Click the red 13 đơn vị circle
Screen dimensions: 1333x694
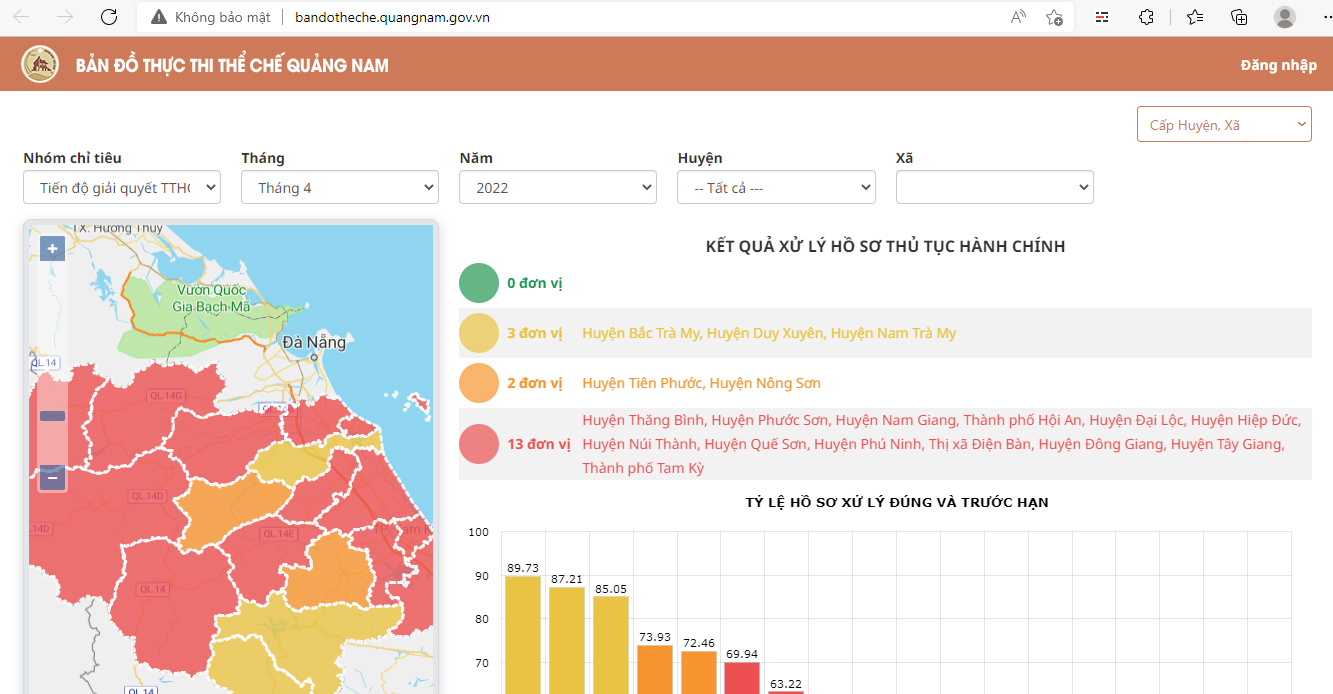click(479, 444)
